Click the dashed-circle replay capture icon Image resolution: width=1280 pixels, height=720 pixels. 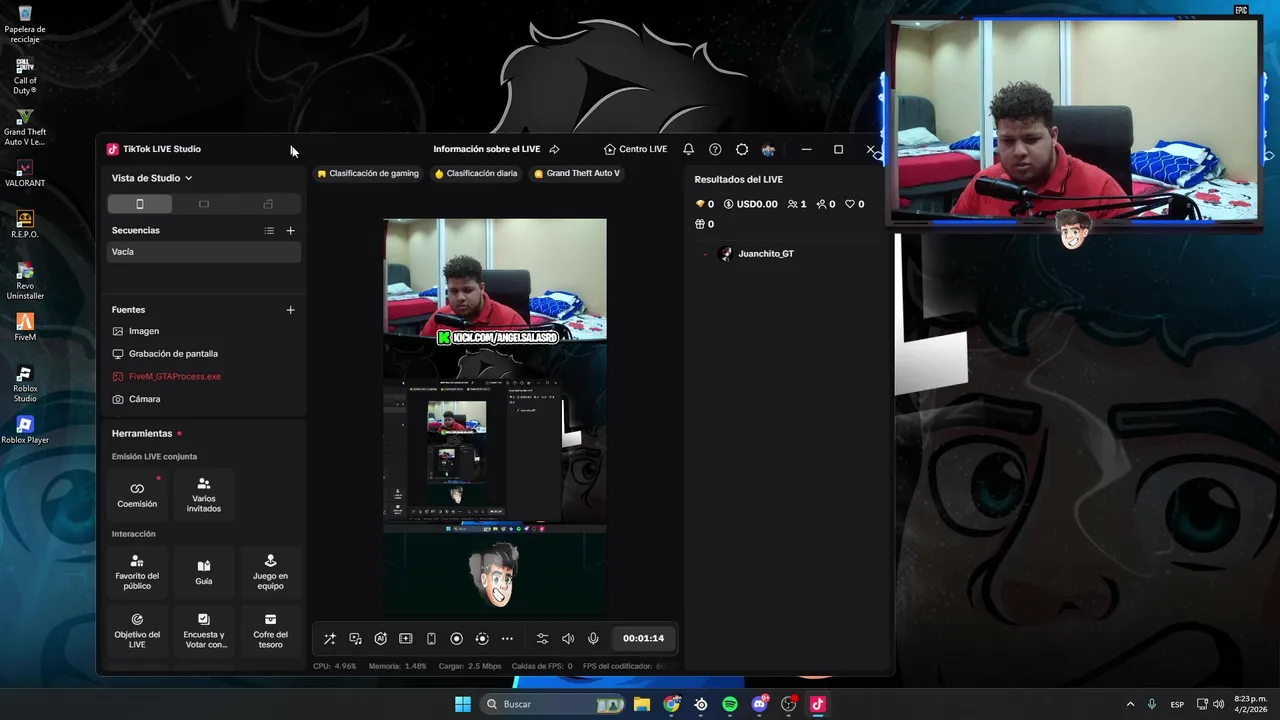click(482, 638)
